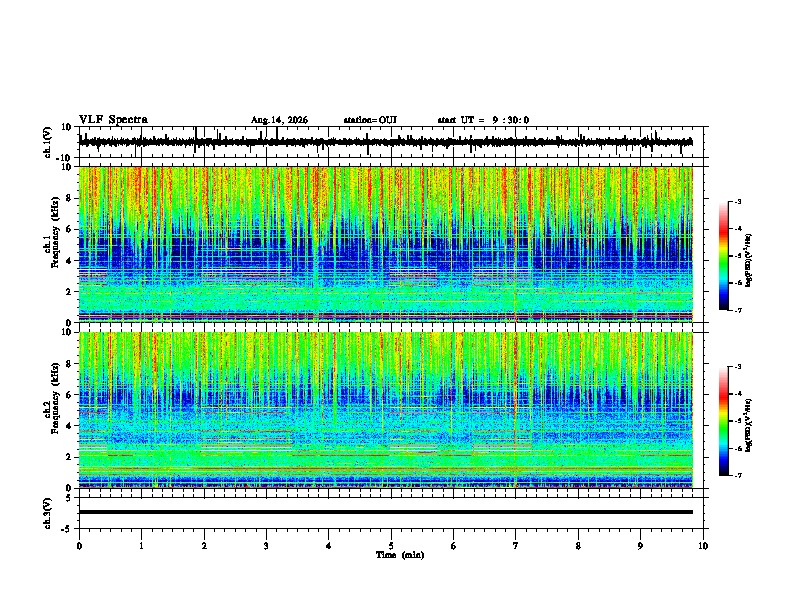Click the 'VLF Spectra' title text

(x=113, y=120)
